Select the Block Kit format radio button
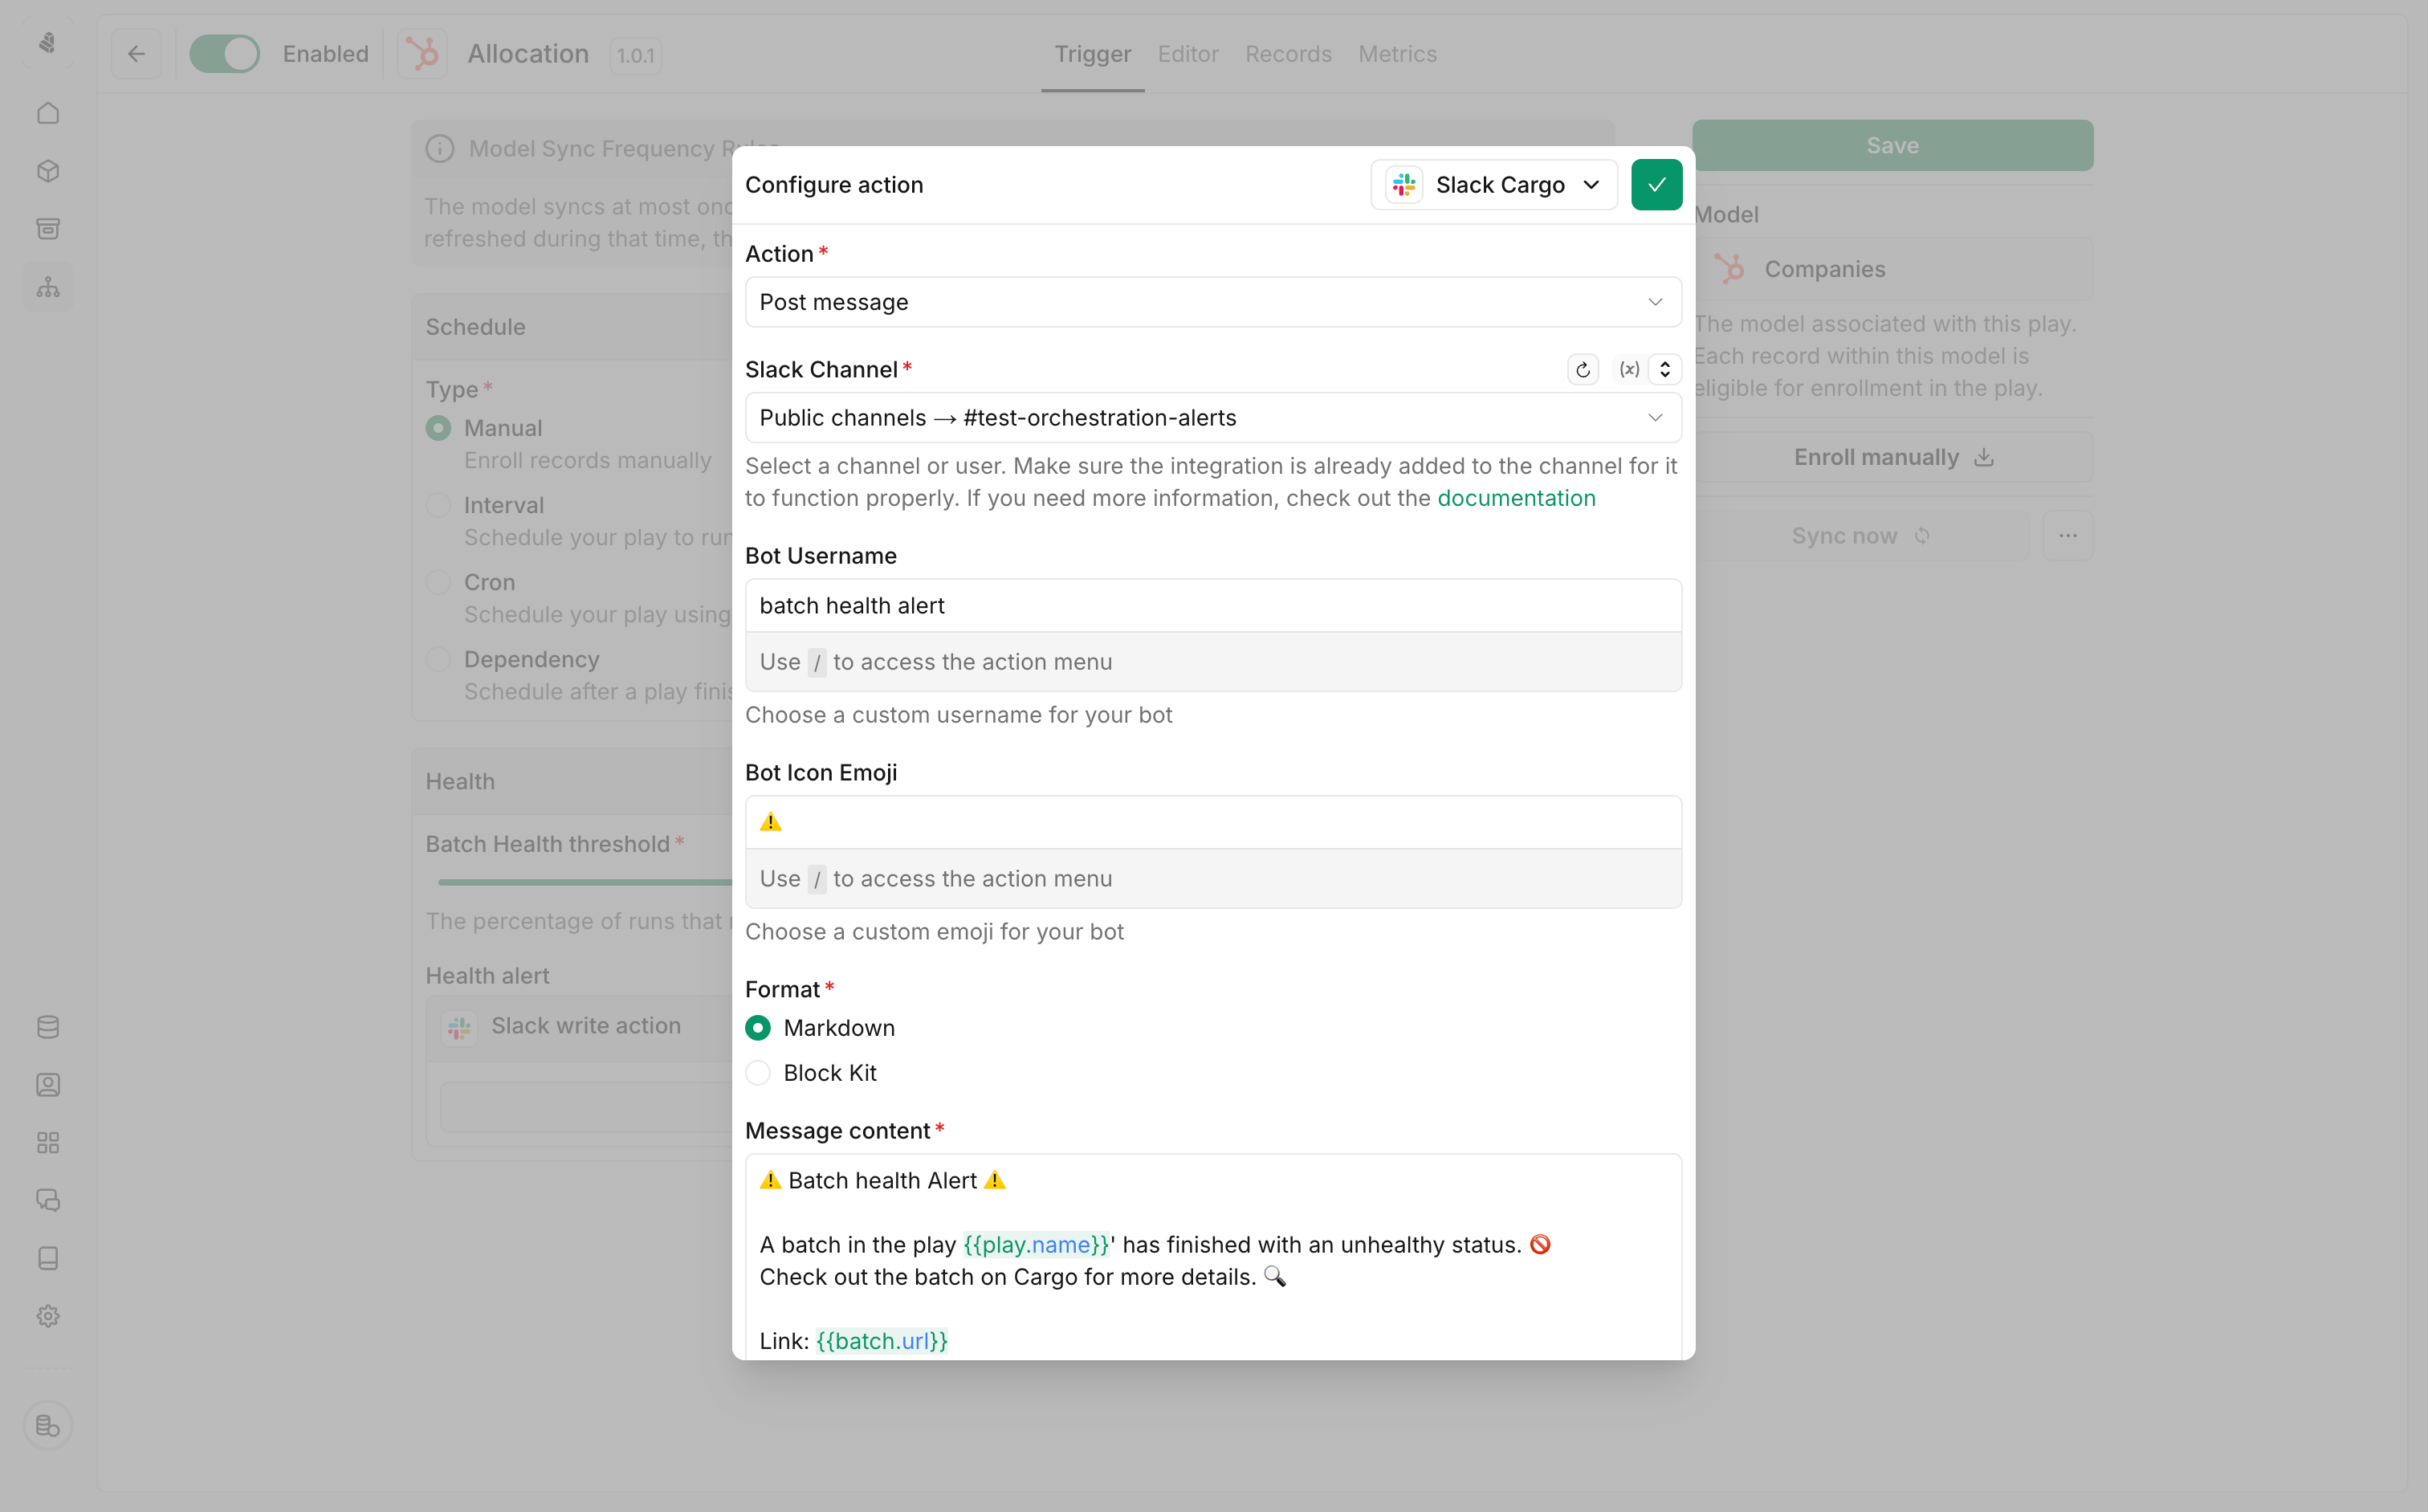 (x=758, y=1073)
